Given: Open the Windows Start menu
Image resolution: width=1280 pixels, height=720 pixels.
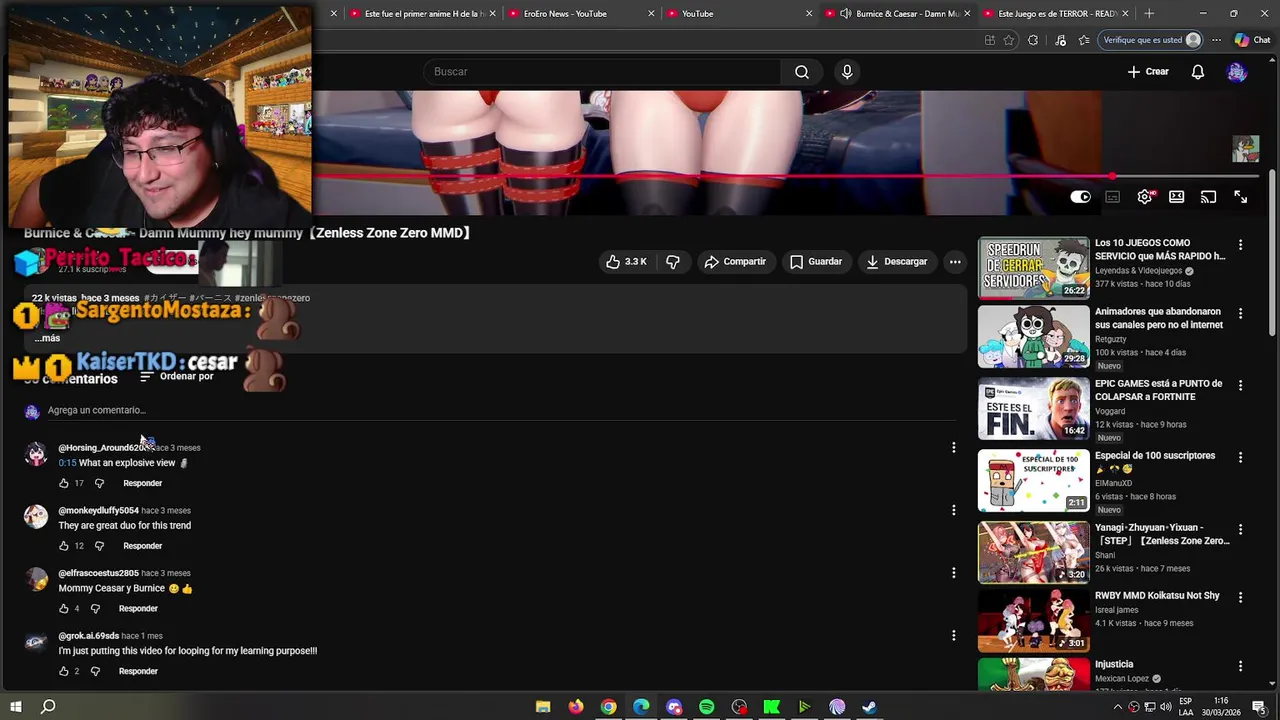Looking at the screenshot, I should click(x=15, y=707).
